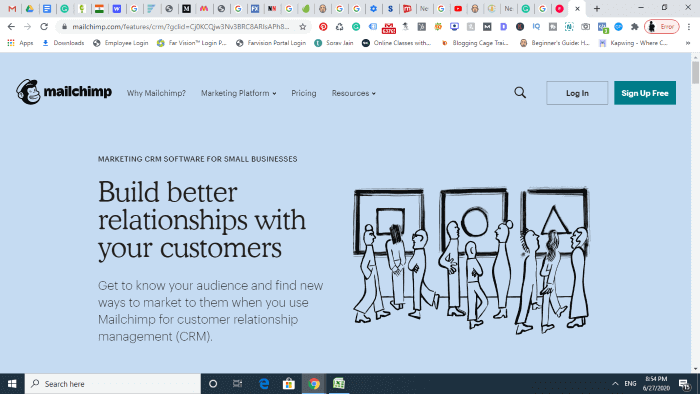Open the Microsoft Edge taskbar icon
This screenshot has height=394, width=700.
click(x=264, y=384)
